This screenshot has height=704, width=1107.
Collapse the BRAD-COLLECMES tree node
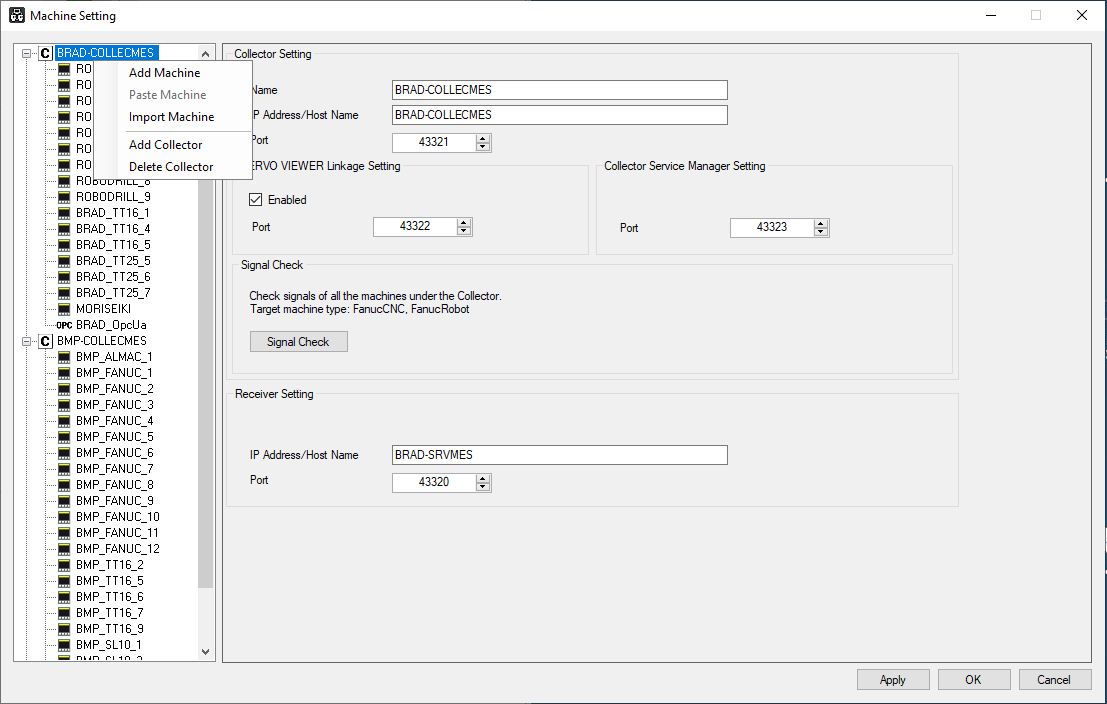click(26, 53)
